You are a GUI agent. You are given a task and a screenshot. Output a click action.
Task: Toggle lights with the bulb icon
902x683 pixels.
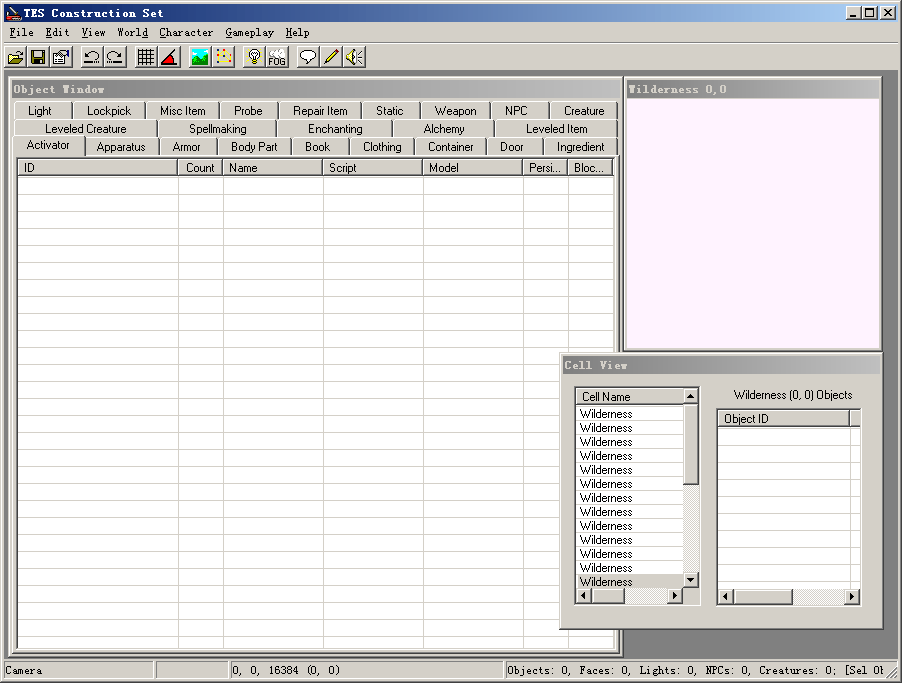pos(254,57)
